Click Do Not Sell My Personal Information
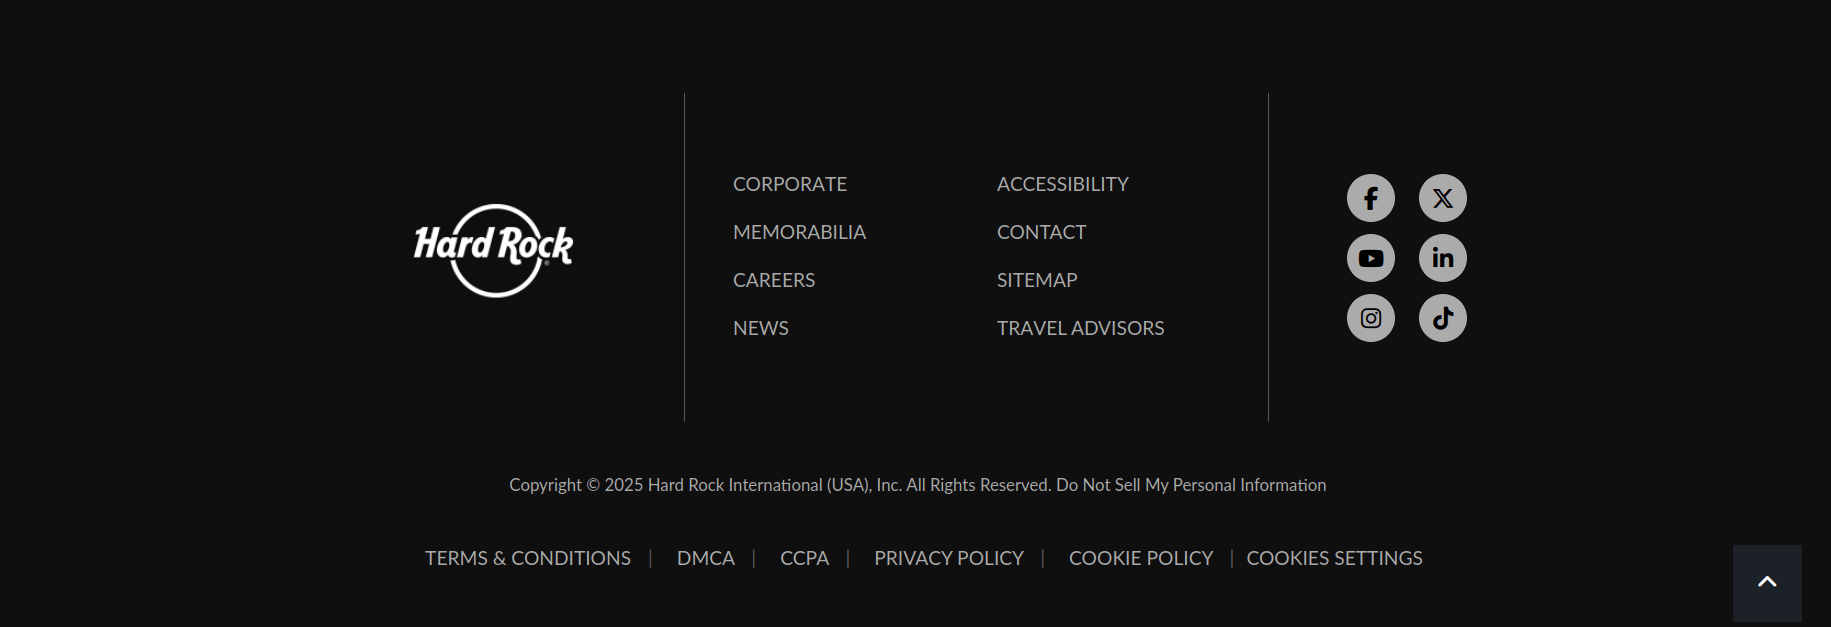1831x627 pixels. coord(1191,485)
